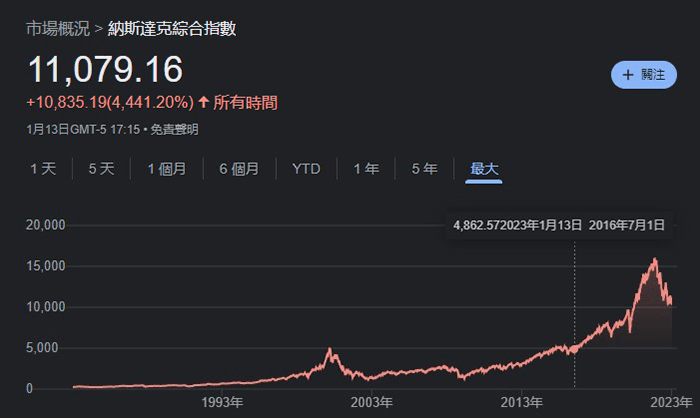Screen dimensions: 700x418
Task: Select the 最大 range tab
Action: pyautogui.click(x=484, y=169)
